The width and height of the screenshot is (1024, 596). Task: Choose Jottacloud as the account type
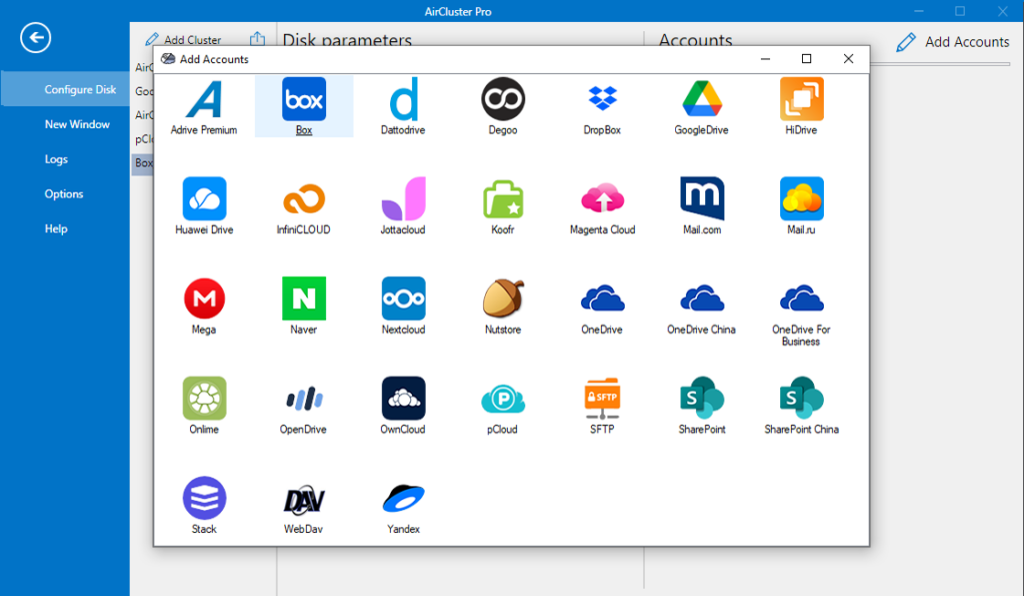(x=404, y=198)
